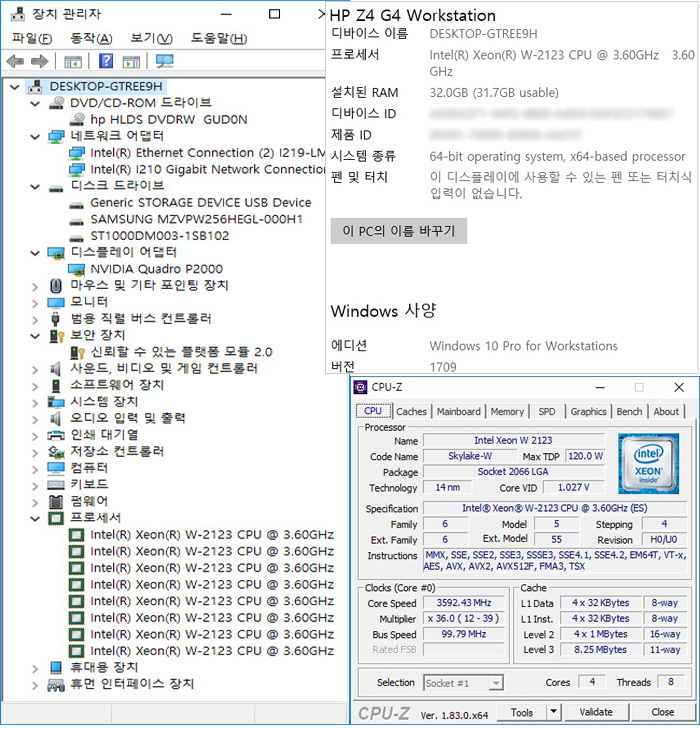Collapse the 디스플레이 어댑터 category
The height and width of the screenshot is (729, 700).
[35, 253]
